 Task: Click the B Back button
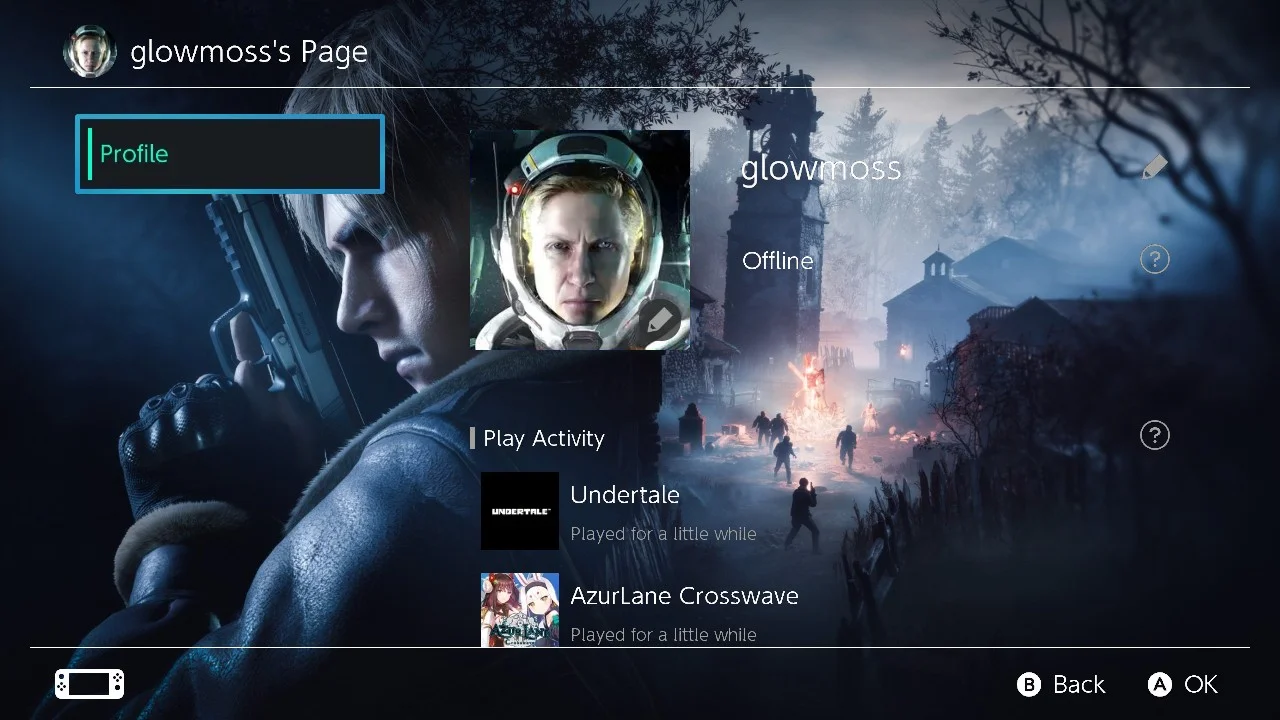coord(1061,684)
